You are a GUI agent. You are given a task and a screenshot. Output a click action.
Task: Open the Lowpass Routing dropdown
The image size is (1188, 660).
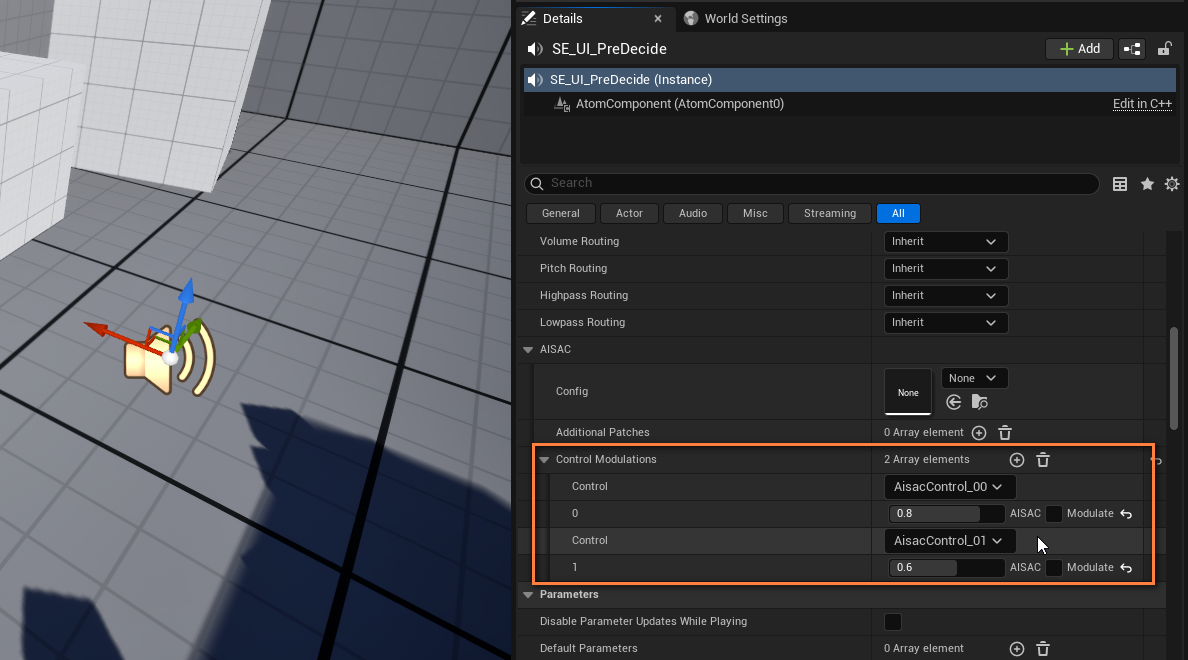(946, 323)
